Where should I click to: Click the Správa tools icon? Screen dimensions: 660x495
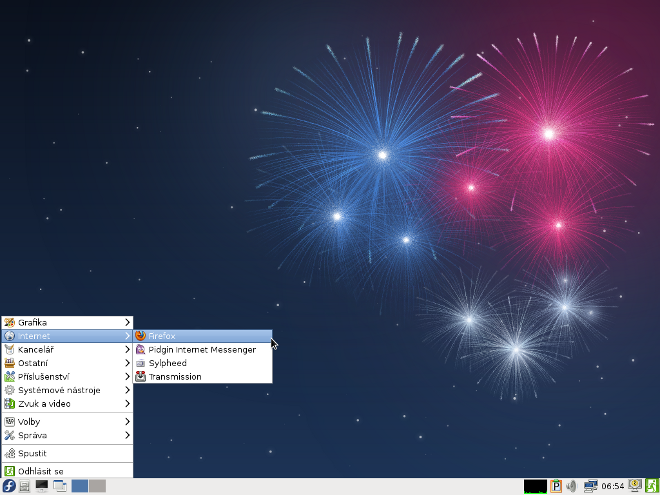[x=10, y=436]
